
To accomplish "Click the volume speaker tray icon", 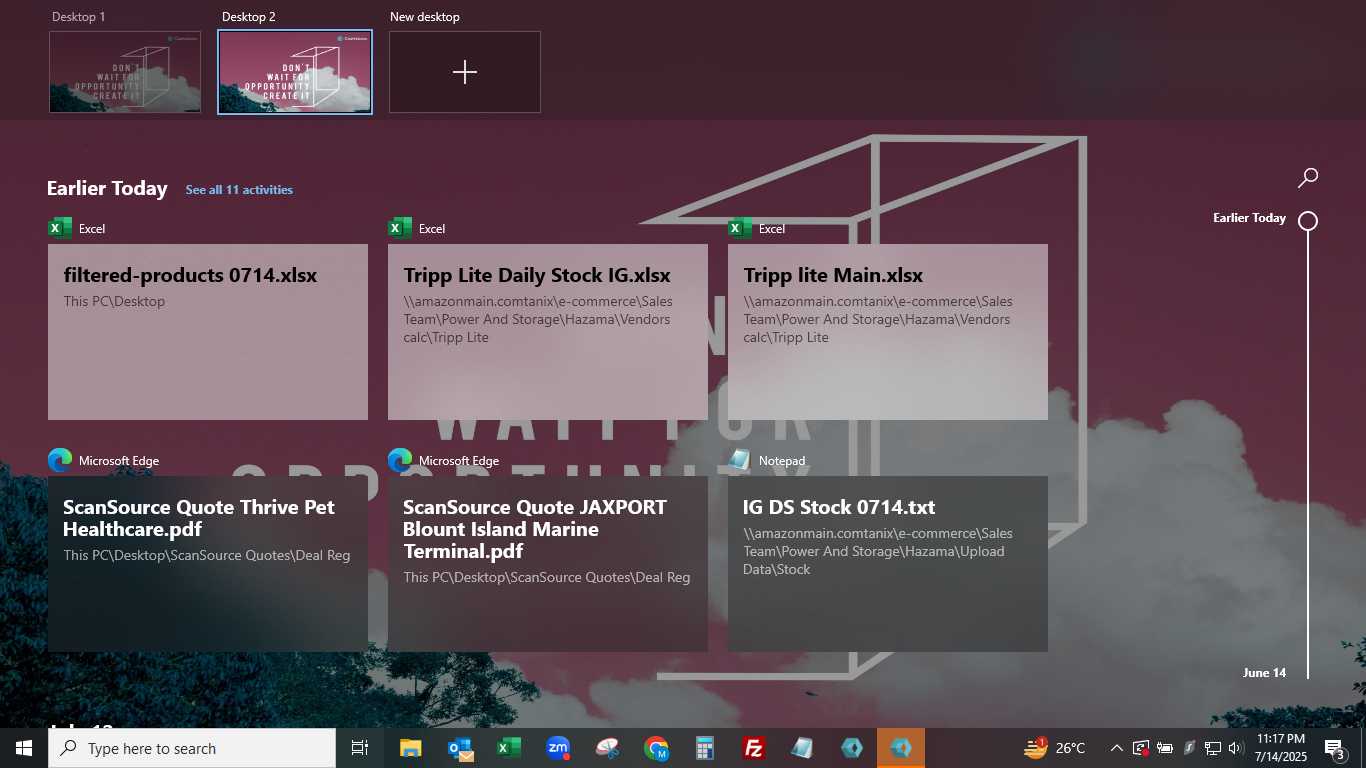I will click(x=1236, y=748).
